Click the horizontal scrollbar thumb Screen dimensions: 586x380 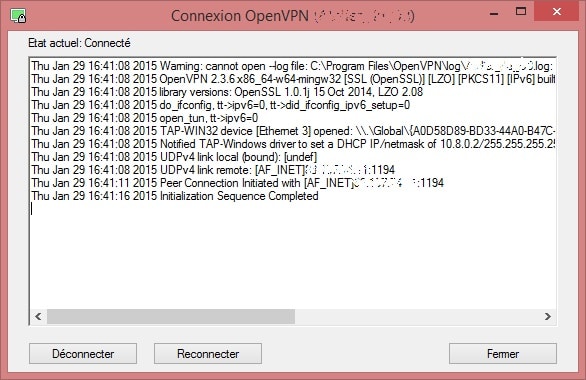(x=171, y=316)
